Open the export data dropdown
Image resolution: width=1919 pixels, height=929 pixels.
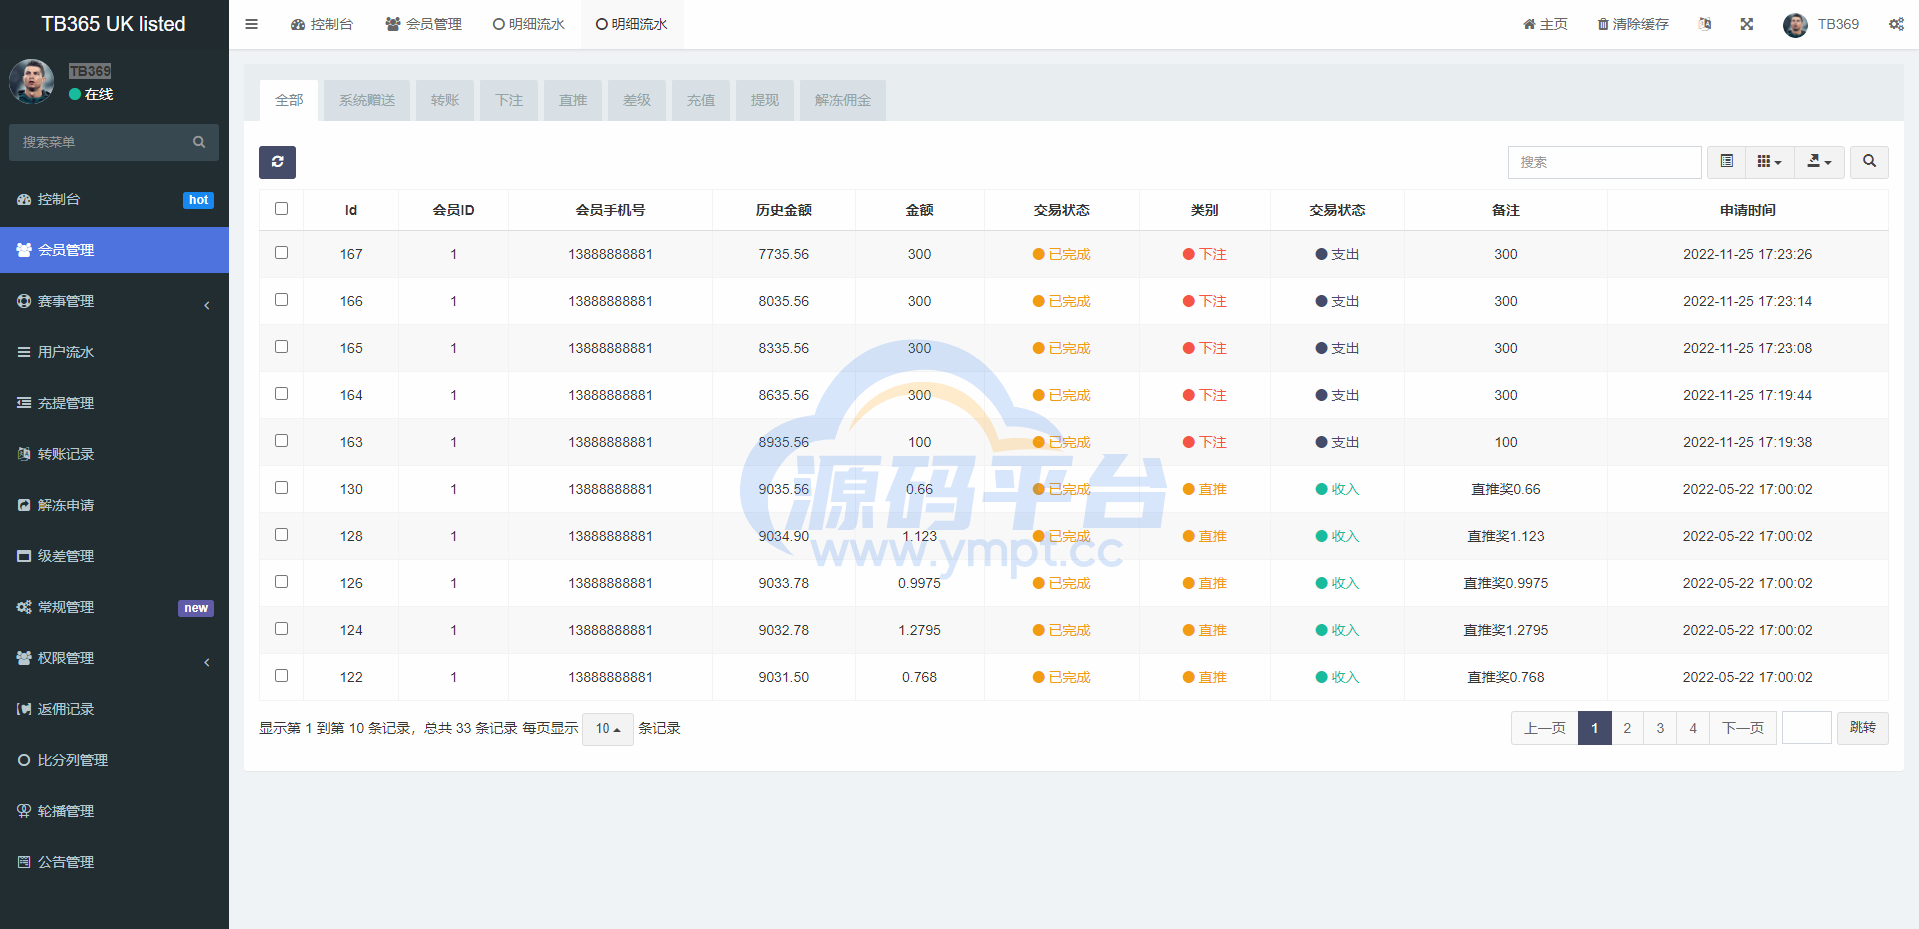[1819, 162]
